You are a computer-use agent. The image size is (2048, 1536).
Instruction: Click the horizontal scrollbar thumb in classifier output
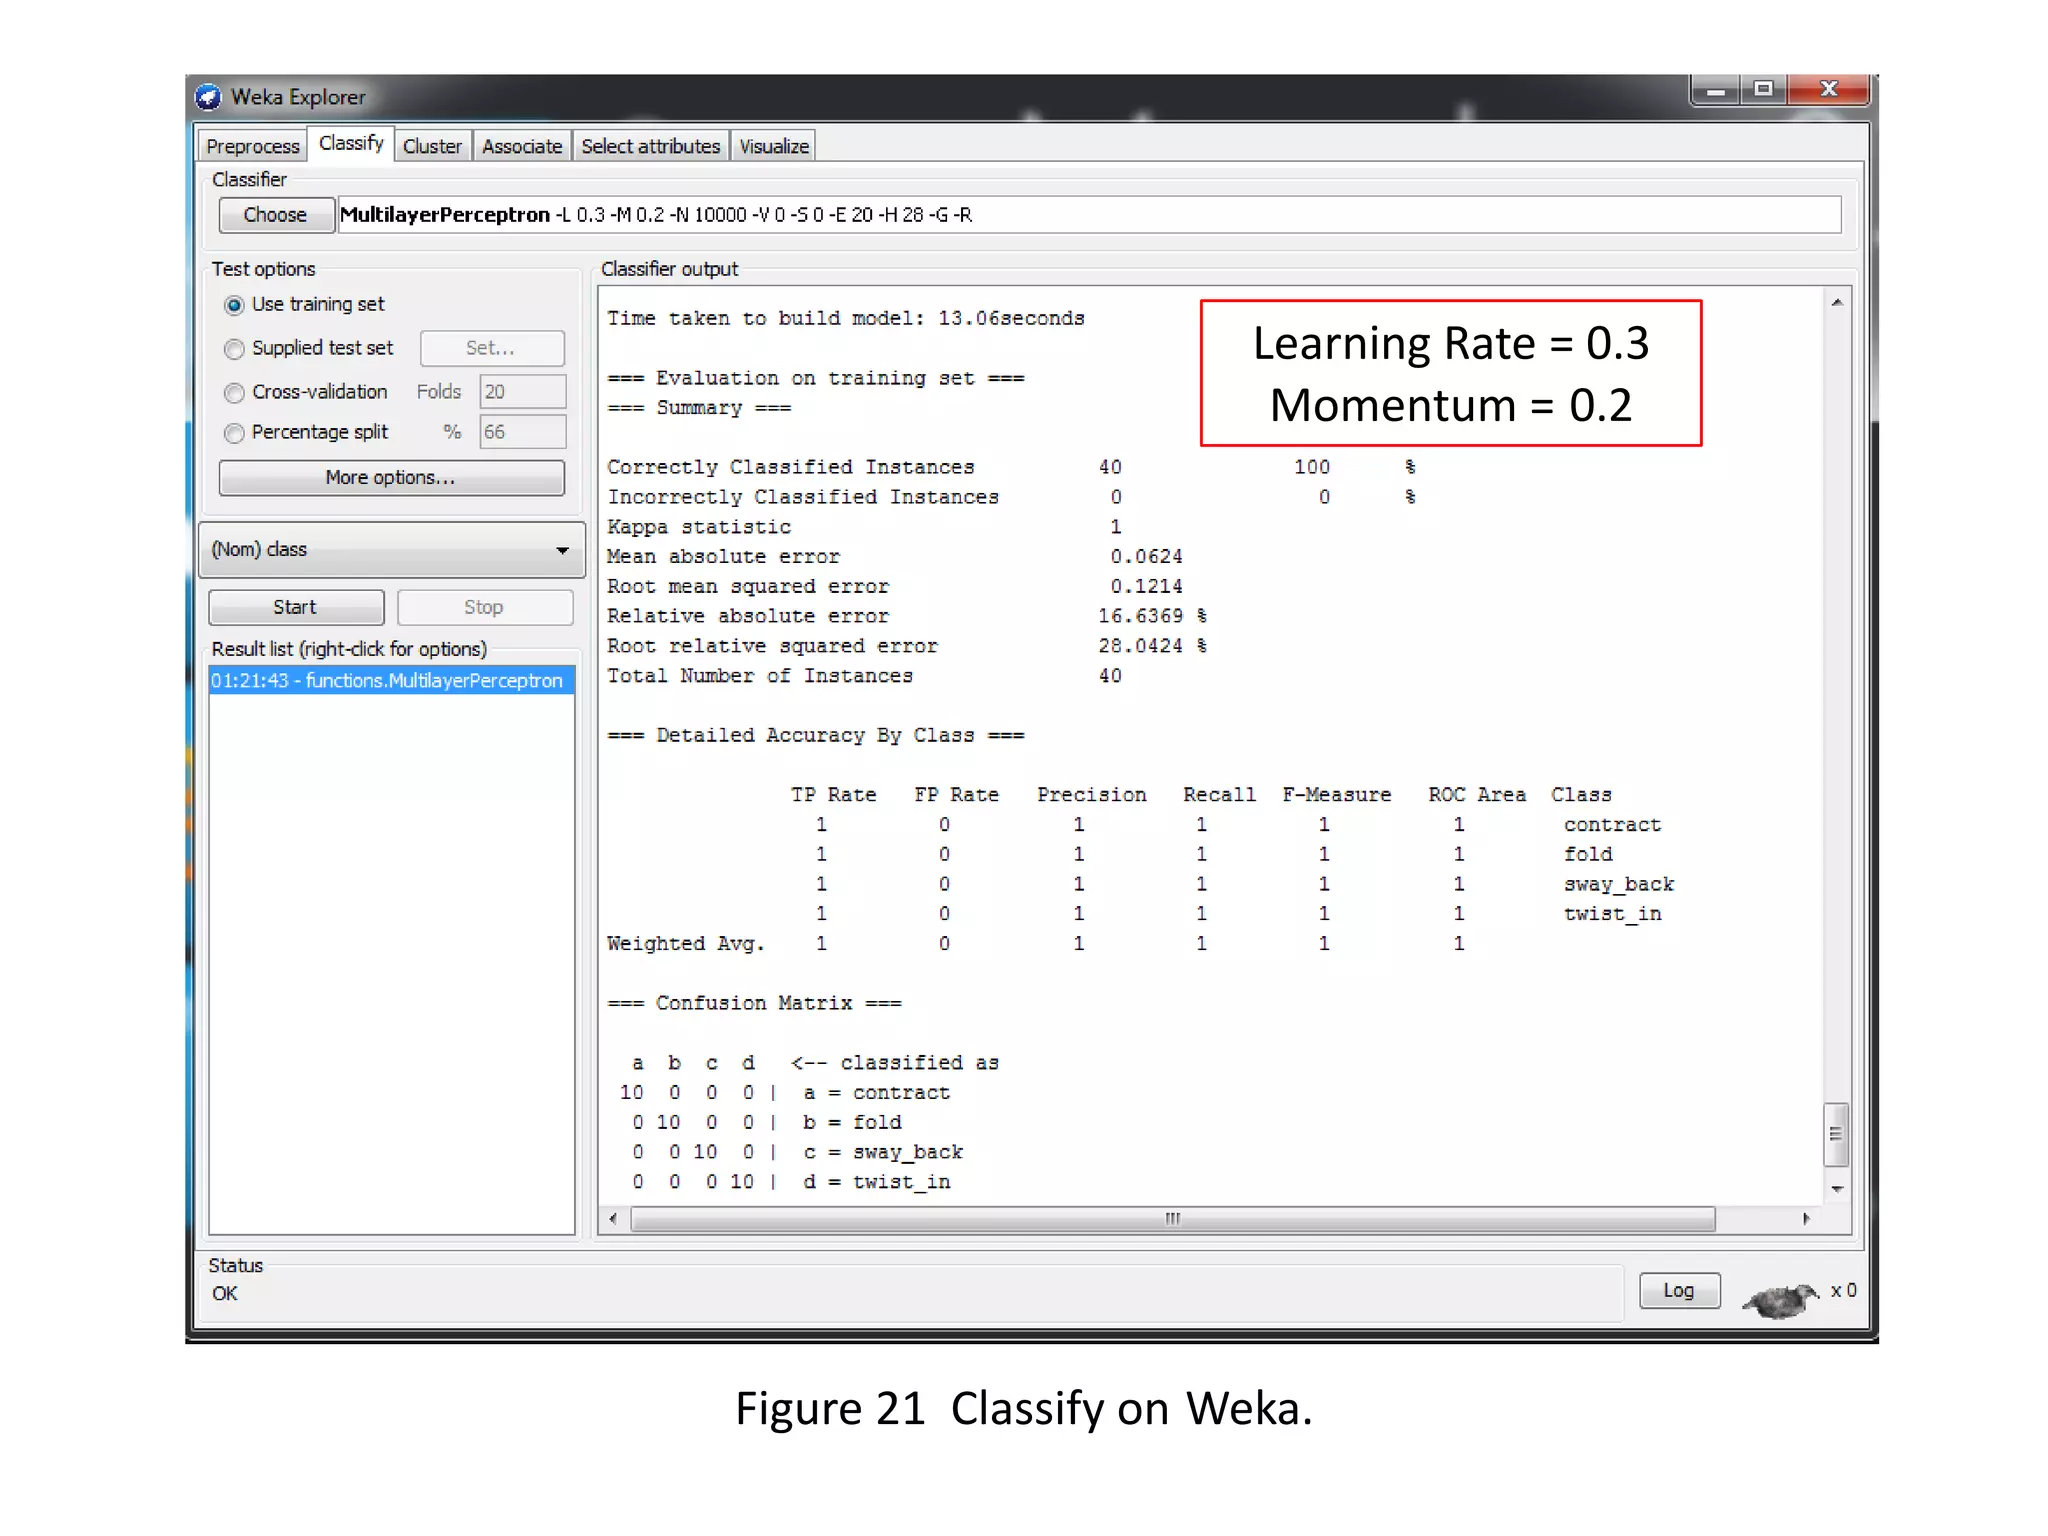point(1173,1219)
